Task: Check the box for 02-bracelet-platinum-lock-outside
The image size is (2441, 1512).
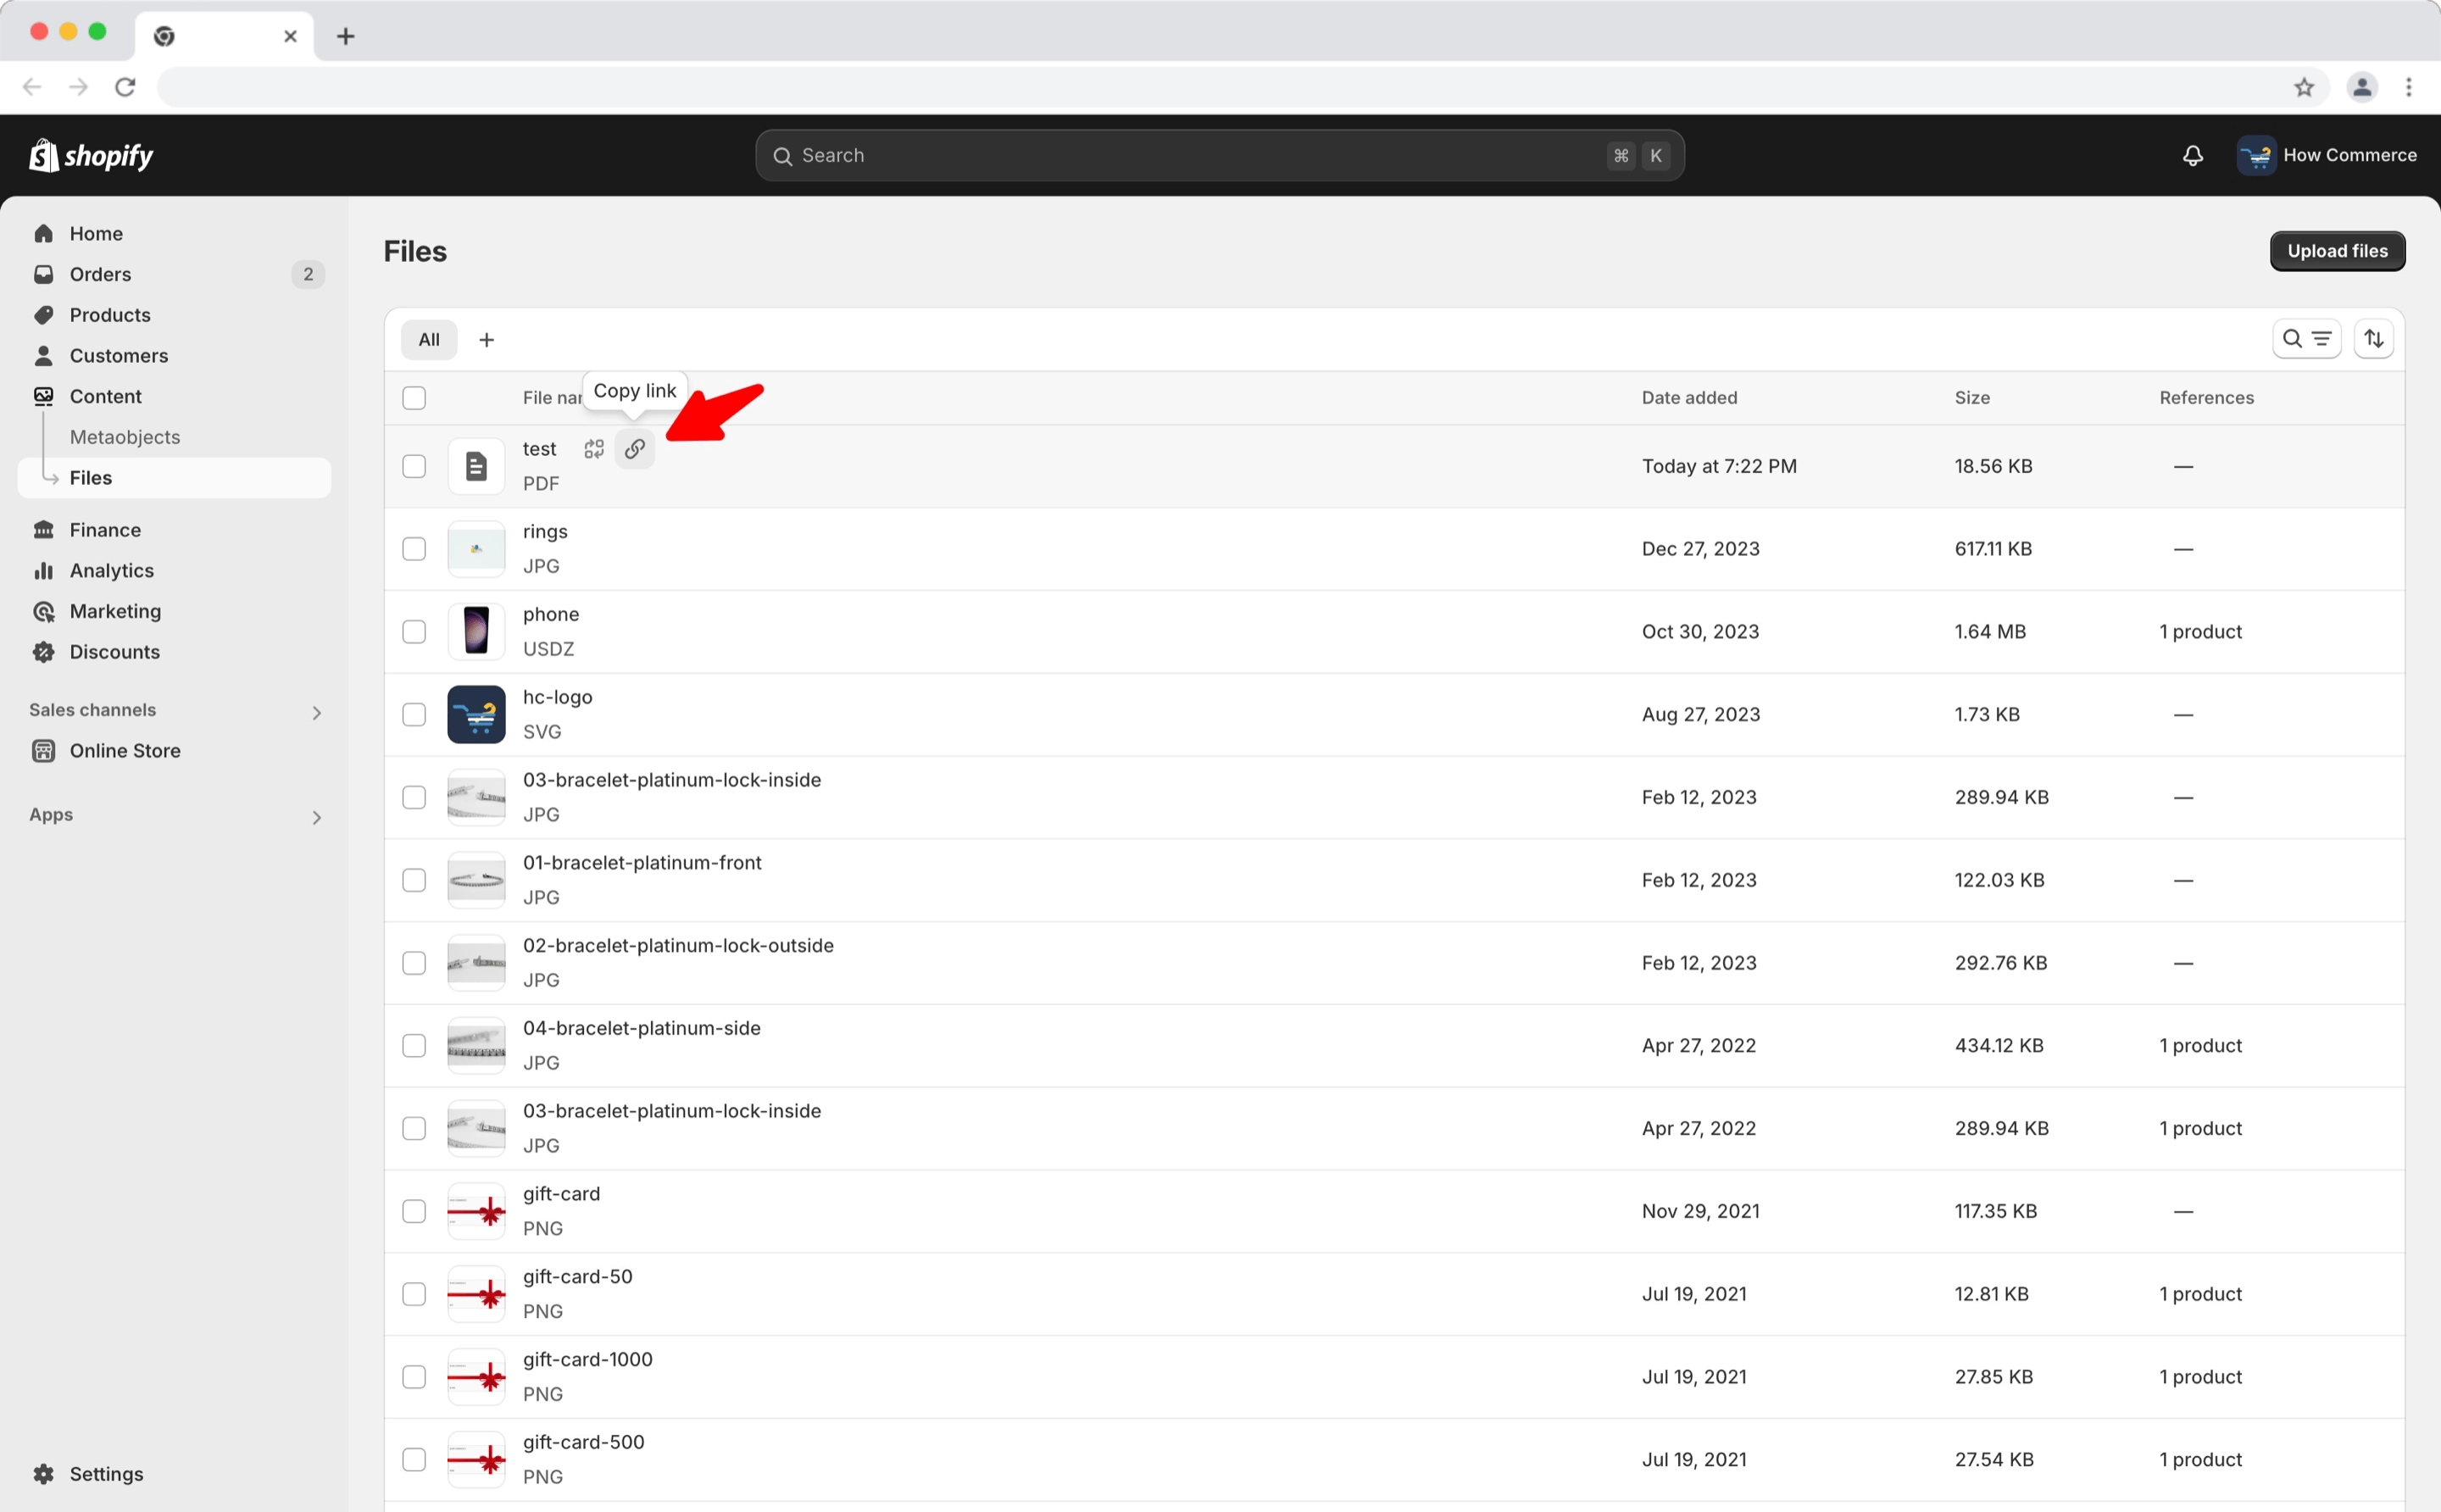Action: [414, 963]
